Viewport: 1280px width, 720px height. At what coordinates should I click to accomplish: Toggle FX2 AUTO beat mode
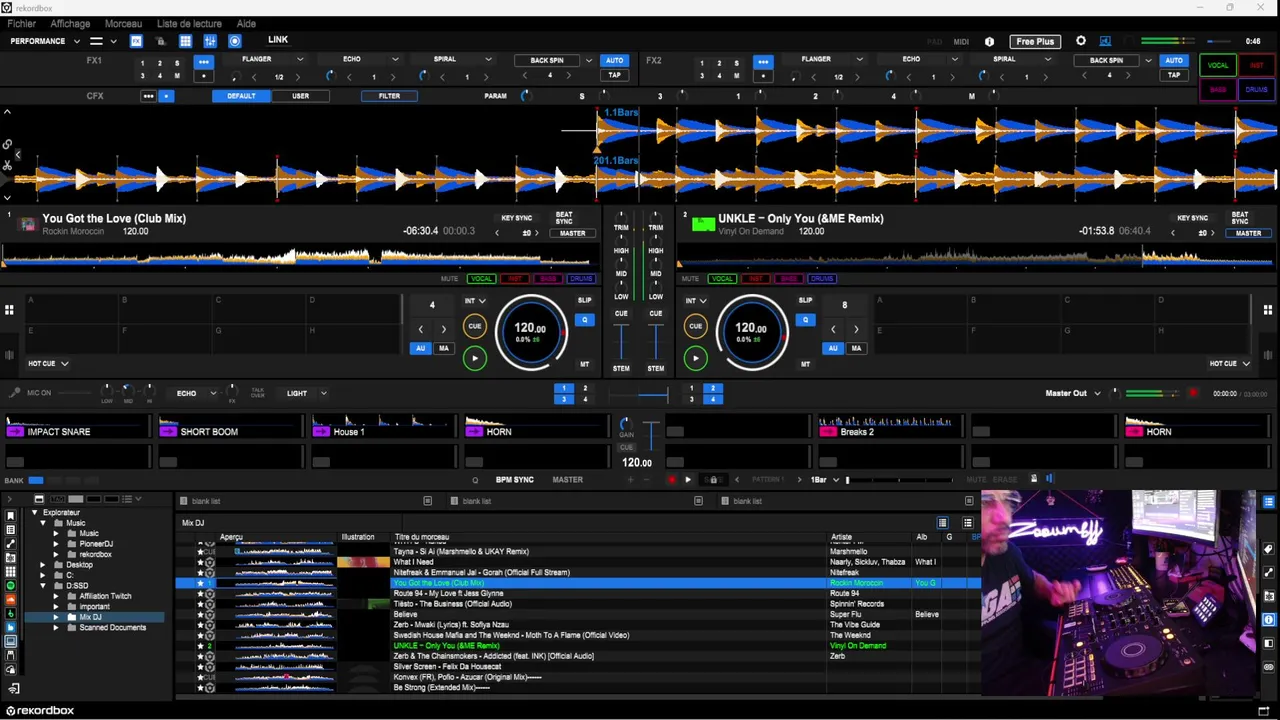1173,60
